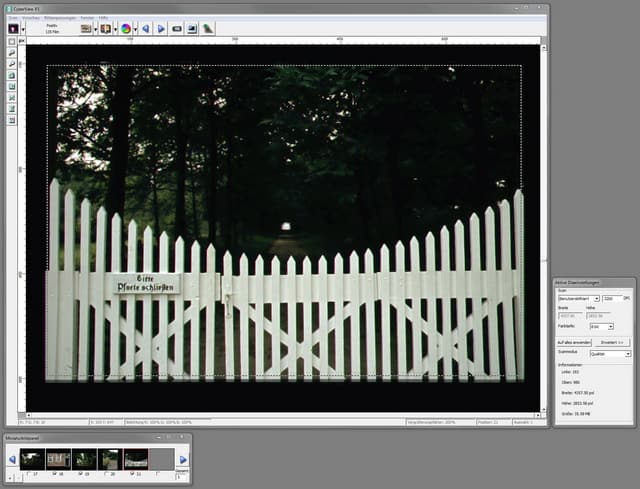
Task: Toggle checkbox for thumbnail 19
Action: pos(80,472)
